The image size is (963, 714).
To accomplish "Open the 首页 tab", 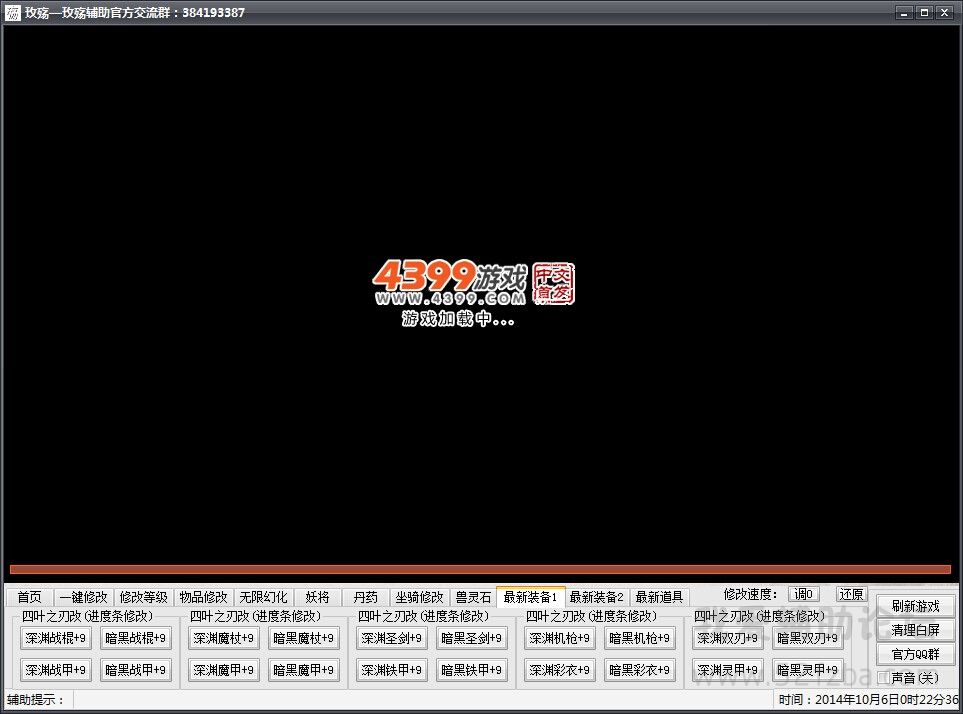I will tap(29, 597).
